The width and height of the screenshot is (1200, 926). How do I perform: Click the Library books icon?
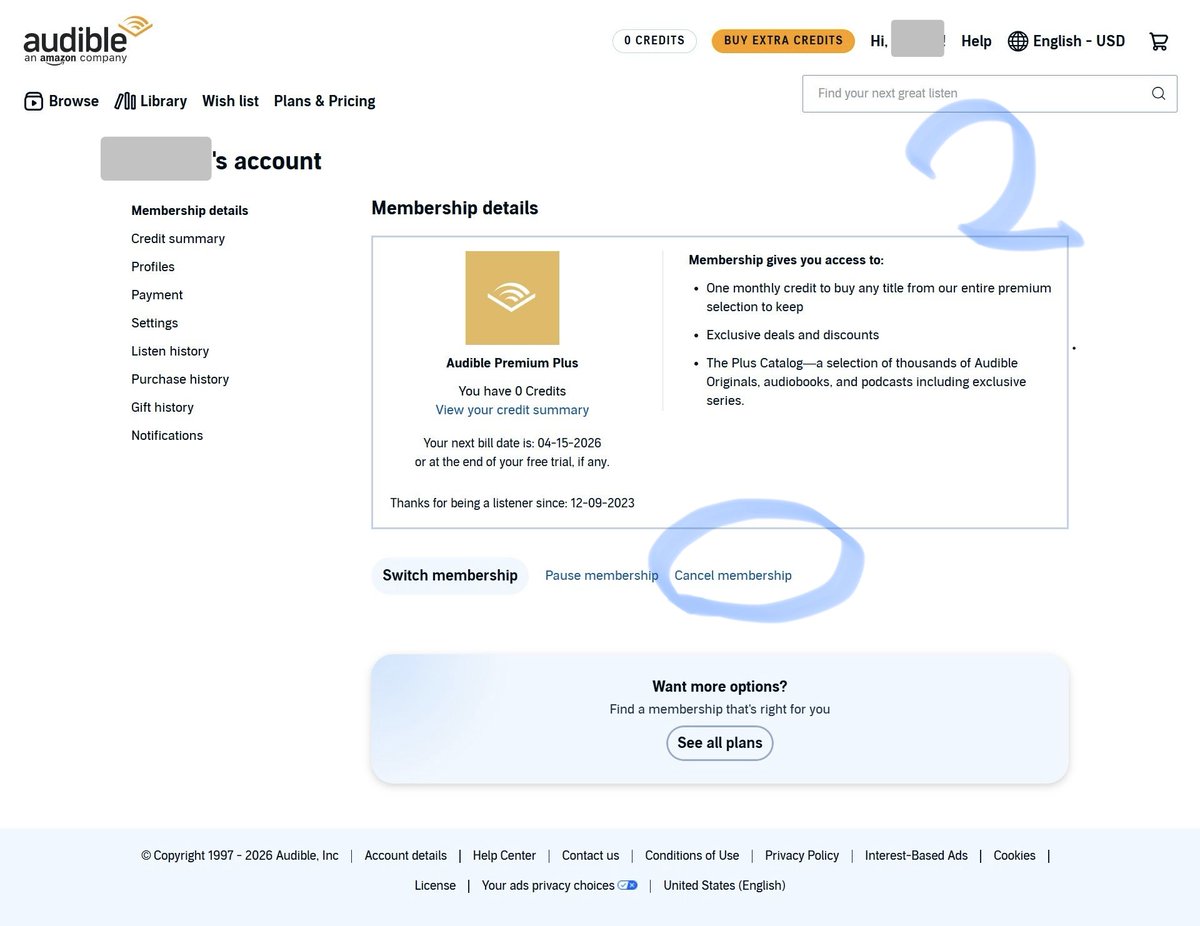pyautogui.click(x=125, y=101)
